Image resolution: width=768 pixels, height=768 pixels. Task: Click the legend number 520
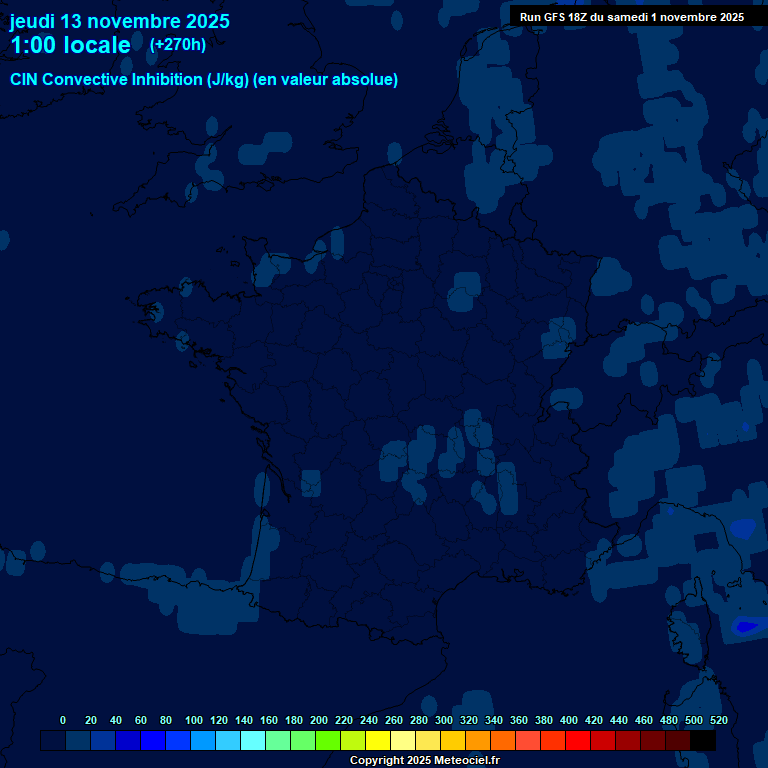click(719, 720)
